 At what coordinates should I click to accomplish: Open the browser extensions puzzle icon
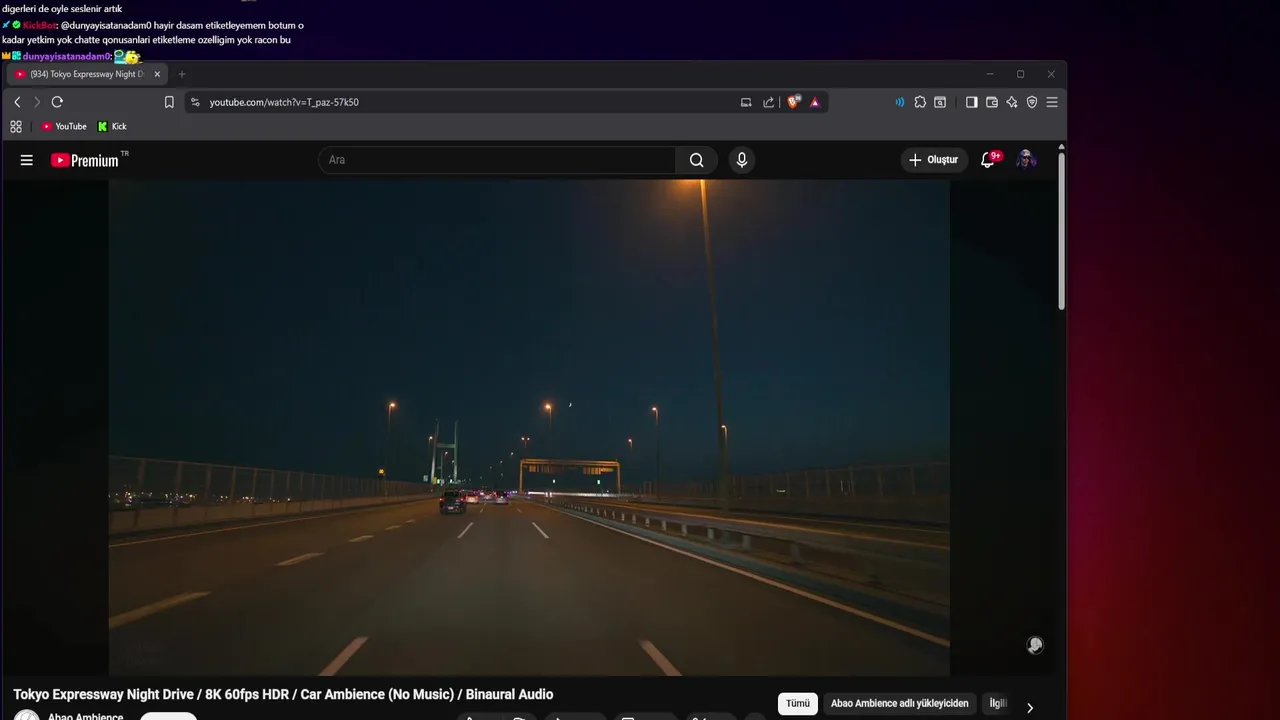pos(920,102)
